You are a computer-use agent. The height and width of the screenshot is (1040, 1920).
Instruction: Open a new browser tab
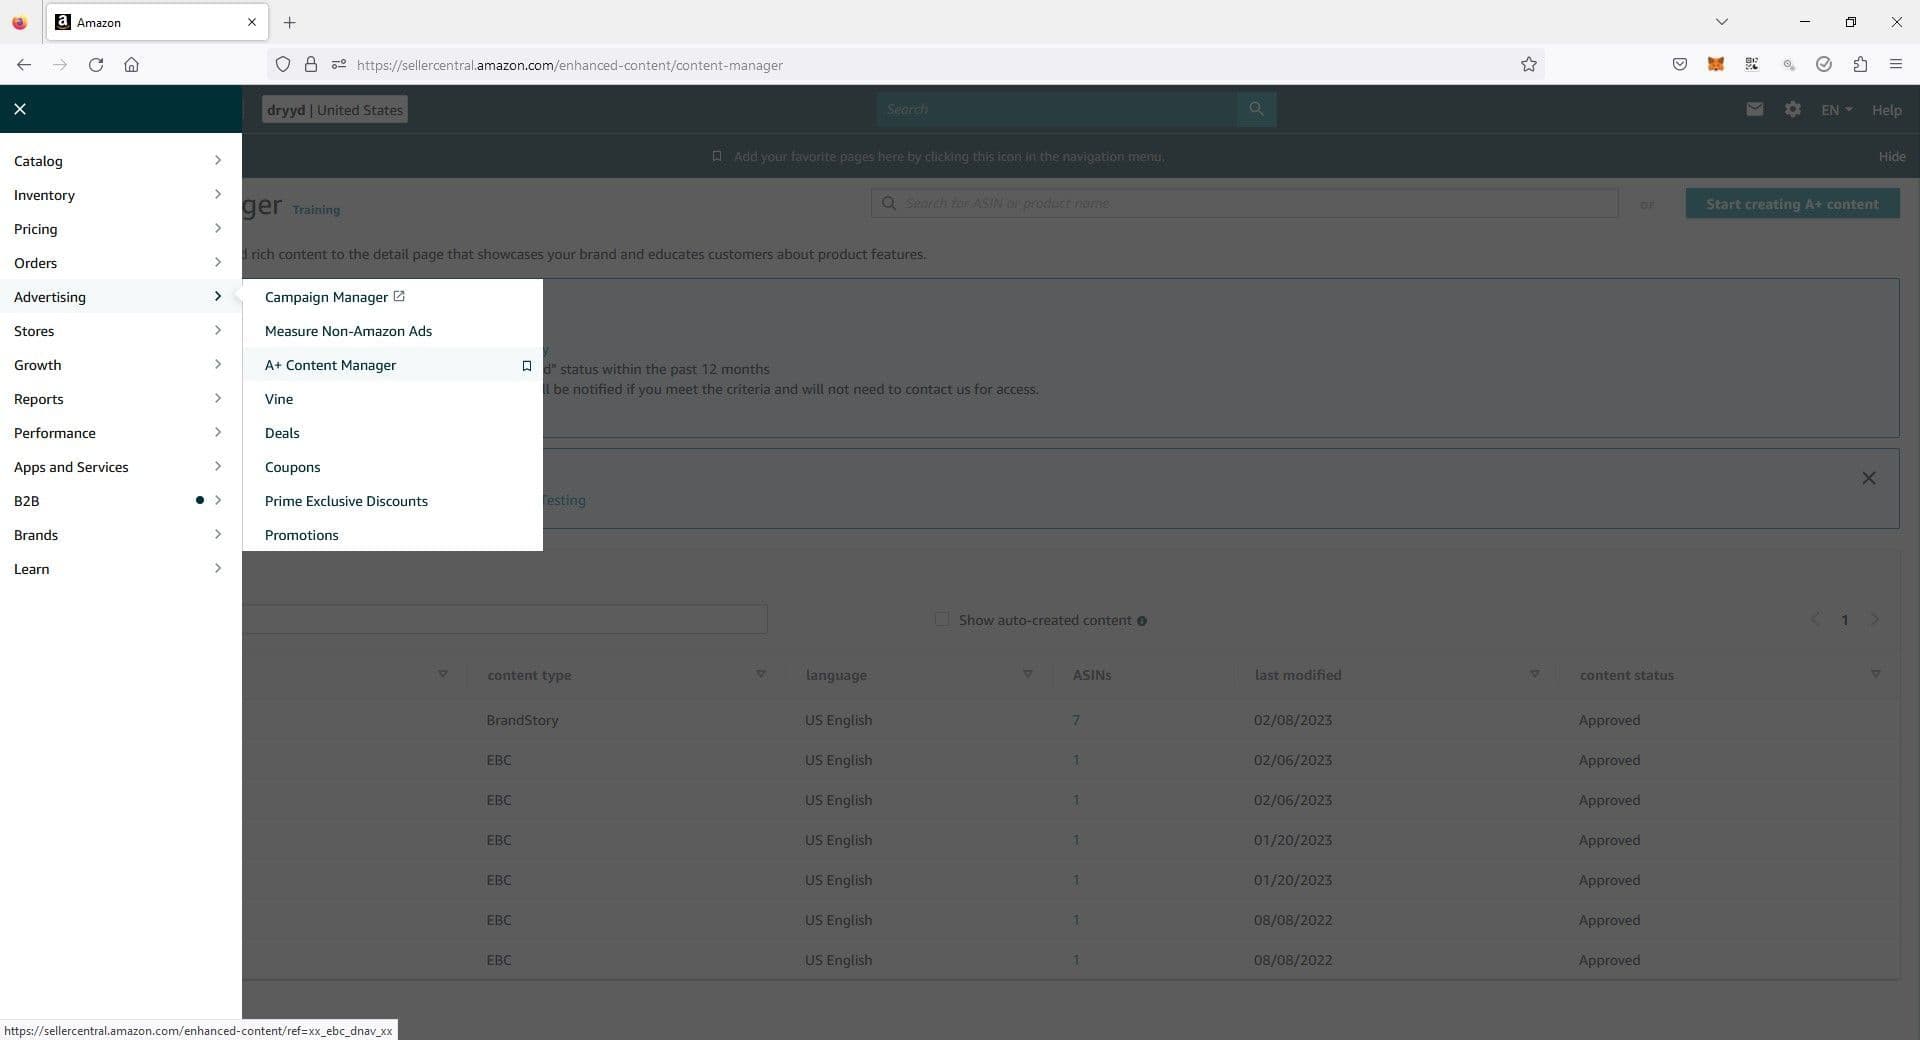[x=289, y=22]
